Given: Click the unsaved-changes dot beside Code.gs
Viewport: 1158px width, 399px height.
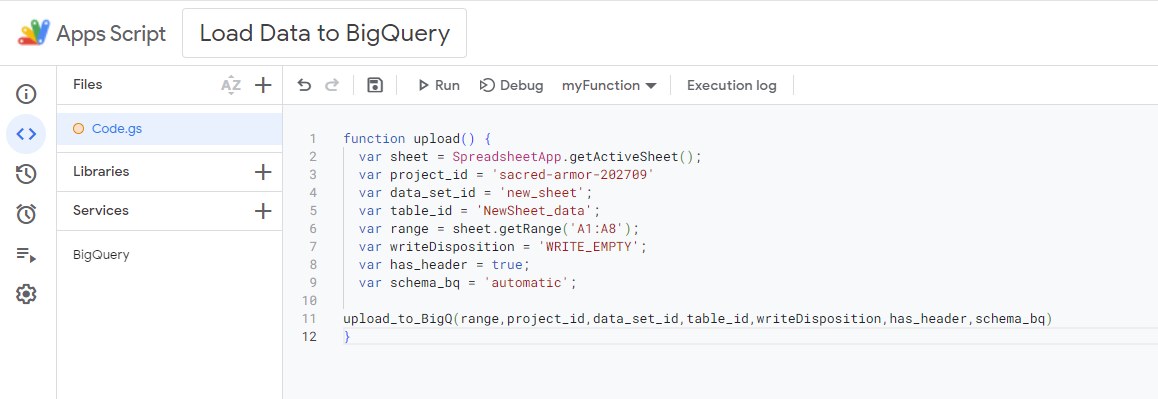Looking at the screenshot, I should click(78, 129).
